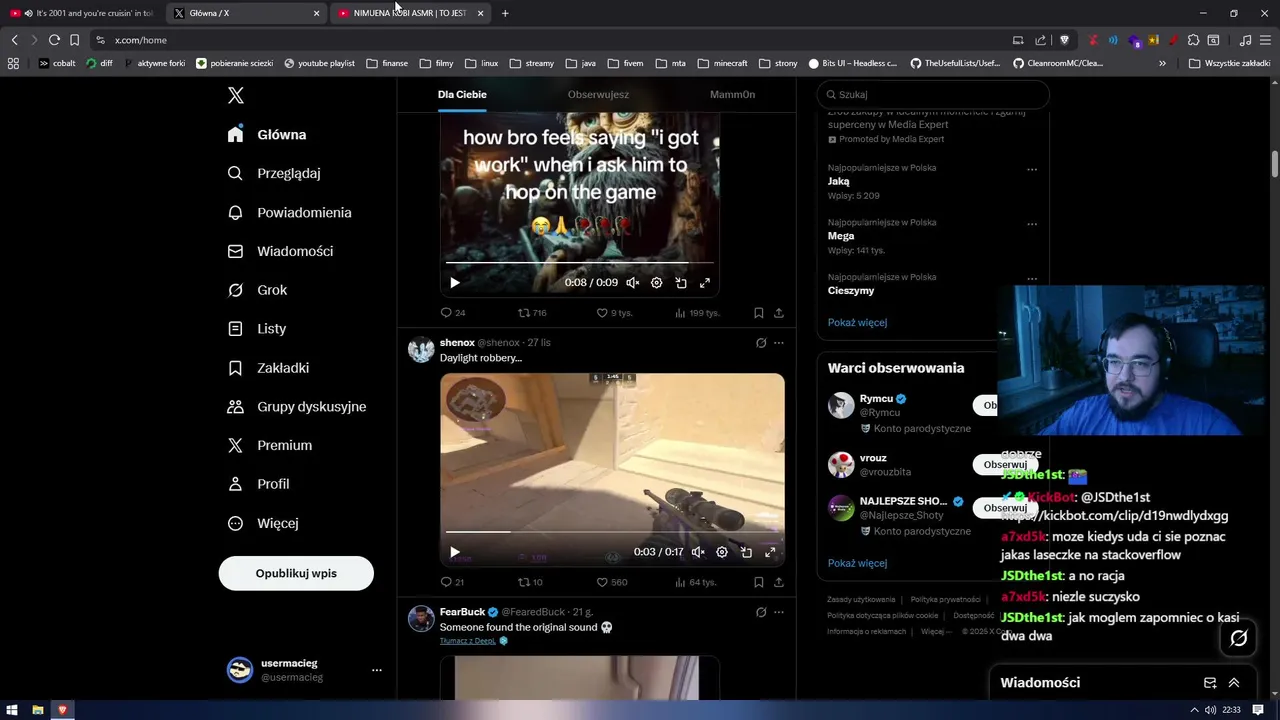
Task: Open the Cieszymy trending topic
Action: pos(851,290)
